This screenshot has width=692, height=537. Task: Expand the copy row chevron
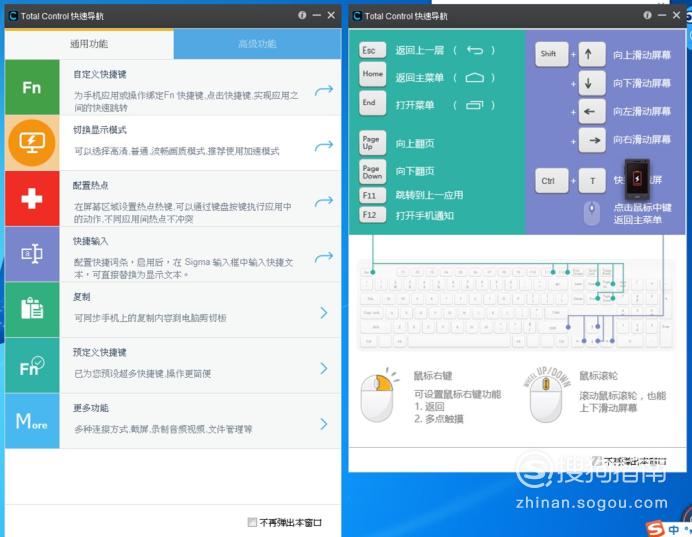[324, 312]
